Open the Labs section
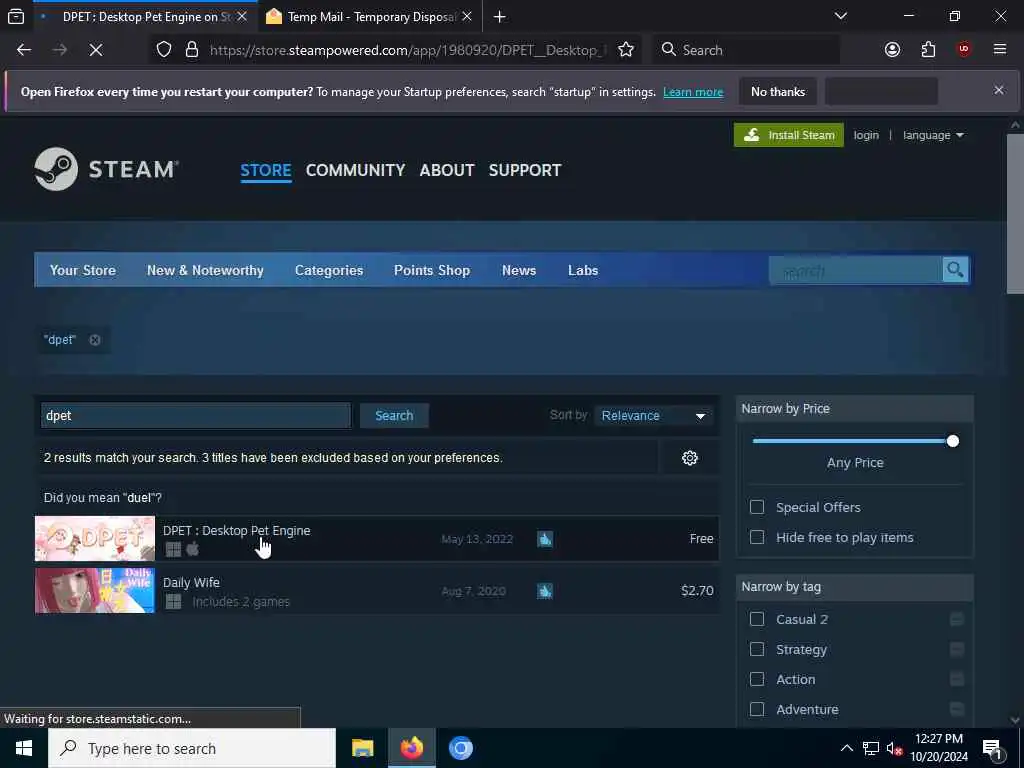Viewport: 1024px width, 768px height. (x=583, y=270)
